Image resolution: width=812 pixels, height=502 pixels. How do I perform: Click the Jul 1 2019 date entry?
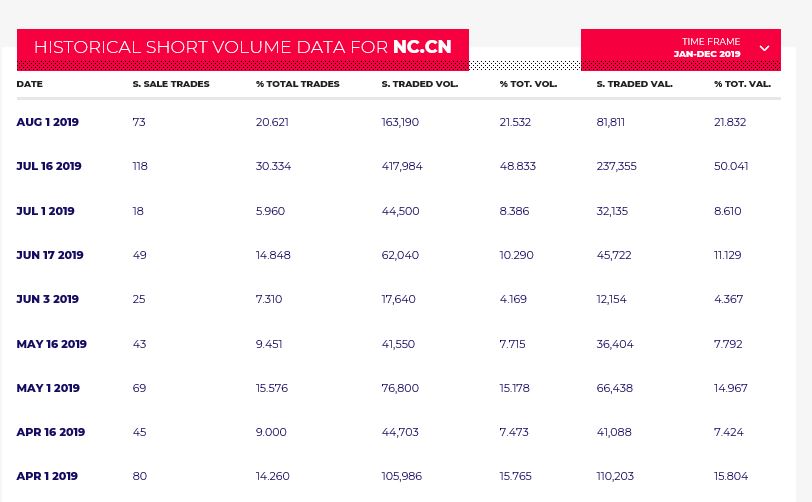coord(45,211)
